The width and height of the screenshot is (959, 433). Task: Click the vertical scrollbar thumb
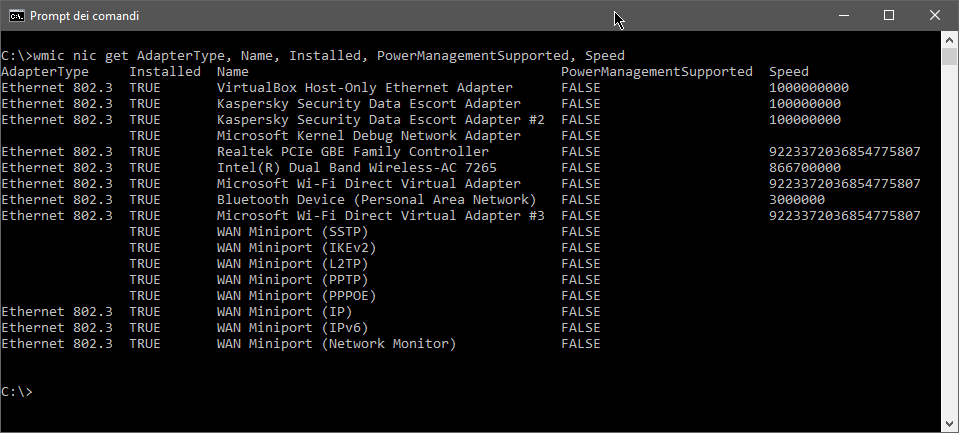(x=949, y=56)
